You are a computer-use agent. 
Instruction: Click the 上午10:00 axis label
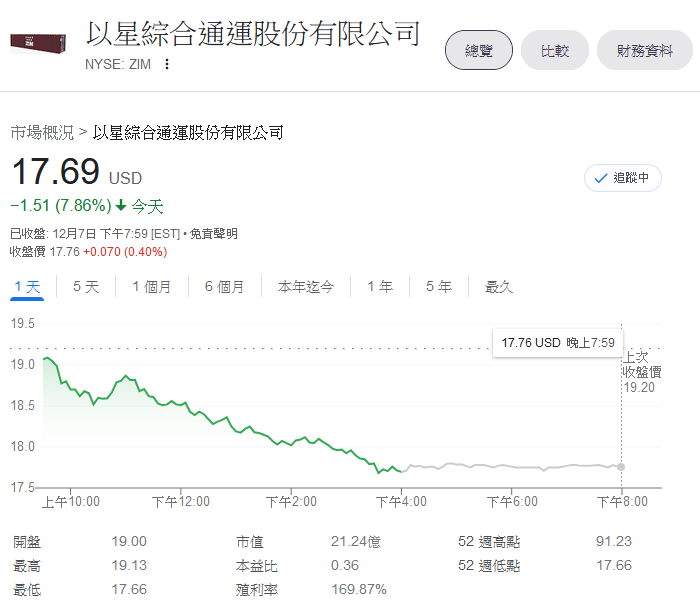71,502
